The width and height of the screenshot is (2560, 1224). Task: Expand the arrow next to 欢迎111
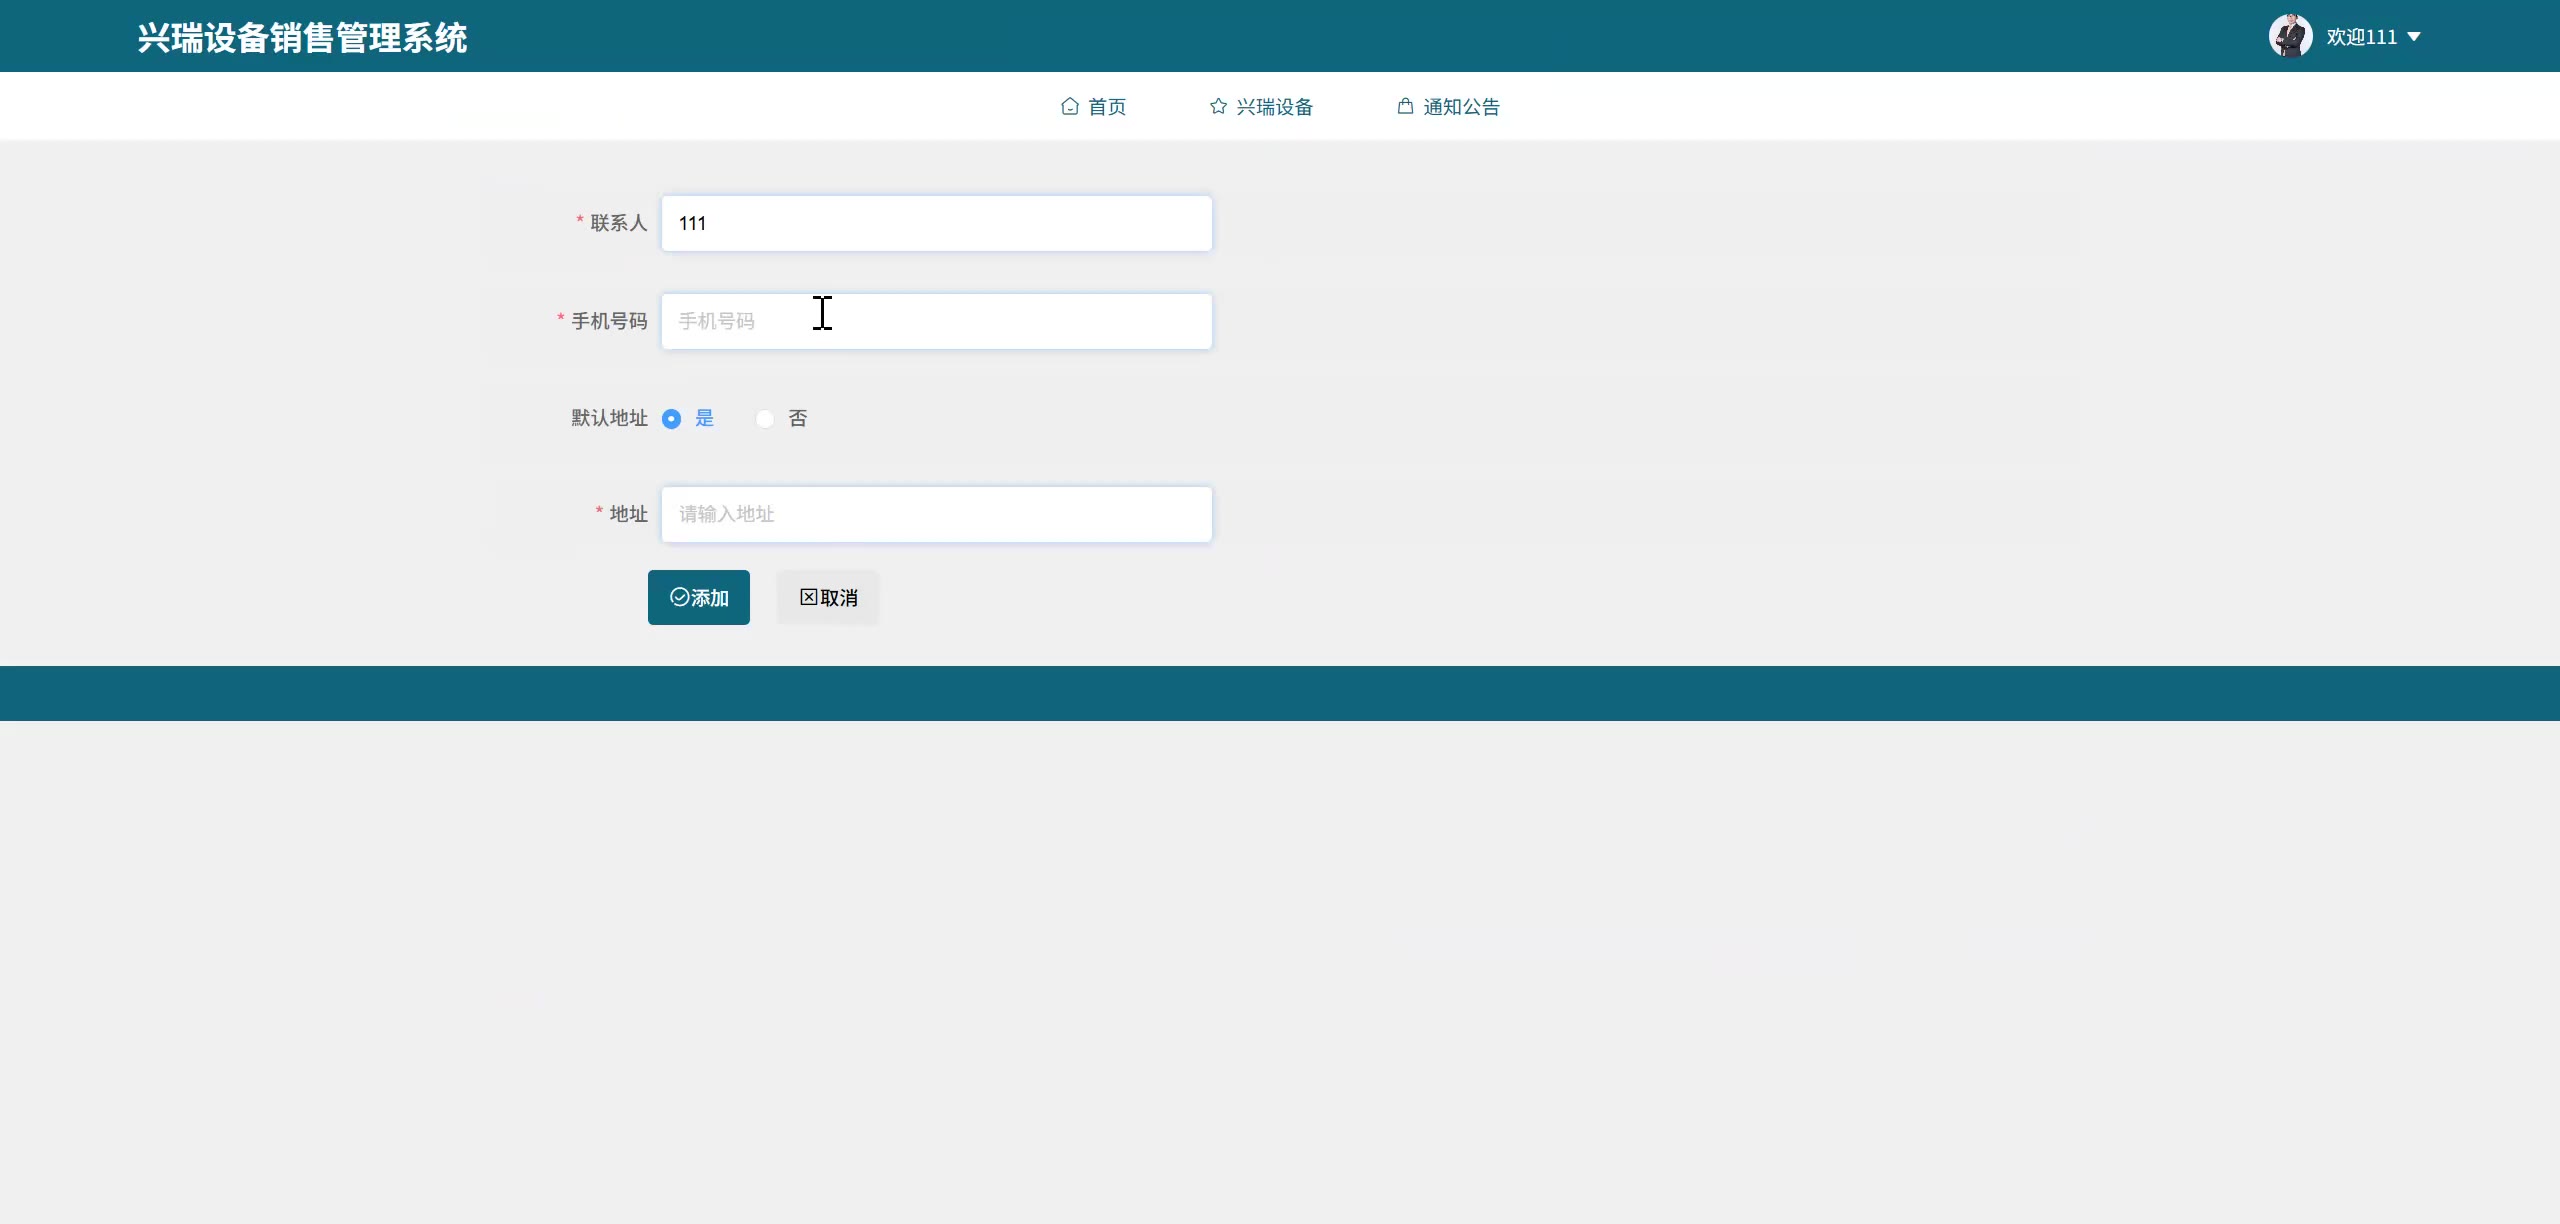2414,37
